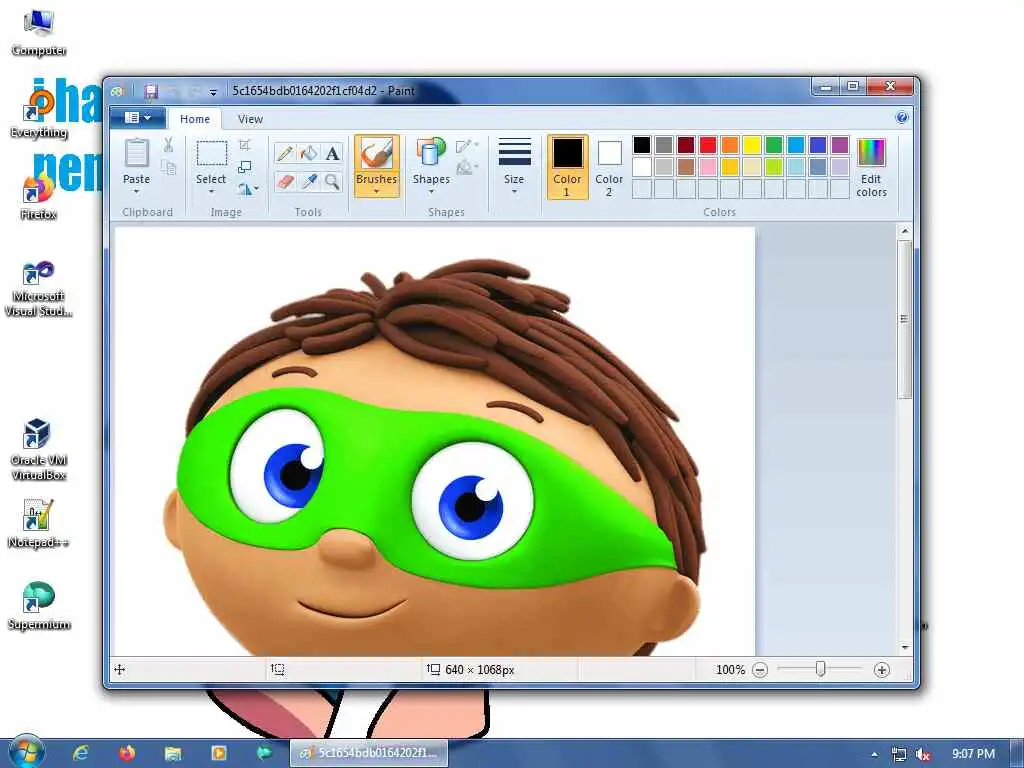Click the Size line thickness icon
The width and height of the screenshot is (1024, 768).
514,152
